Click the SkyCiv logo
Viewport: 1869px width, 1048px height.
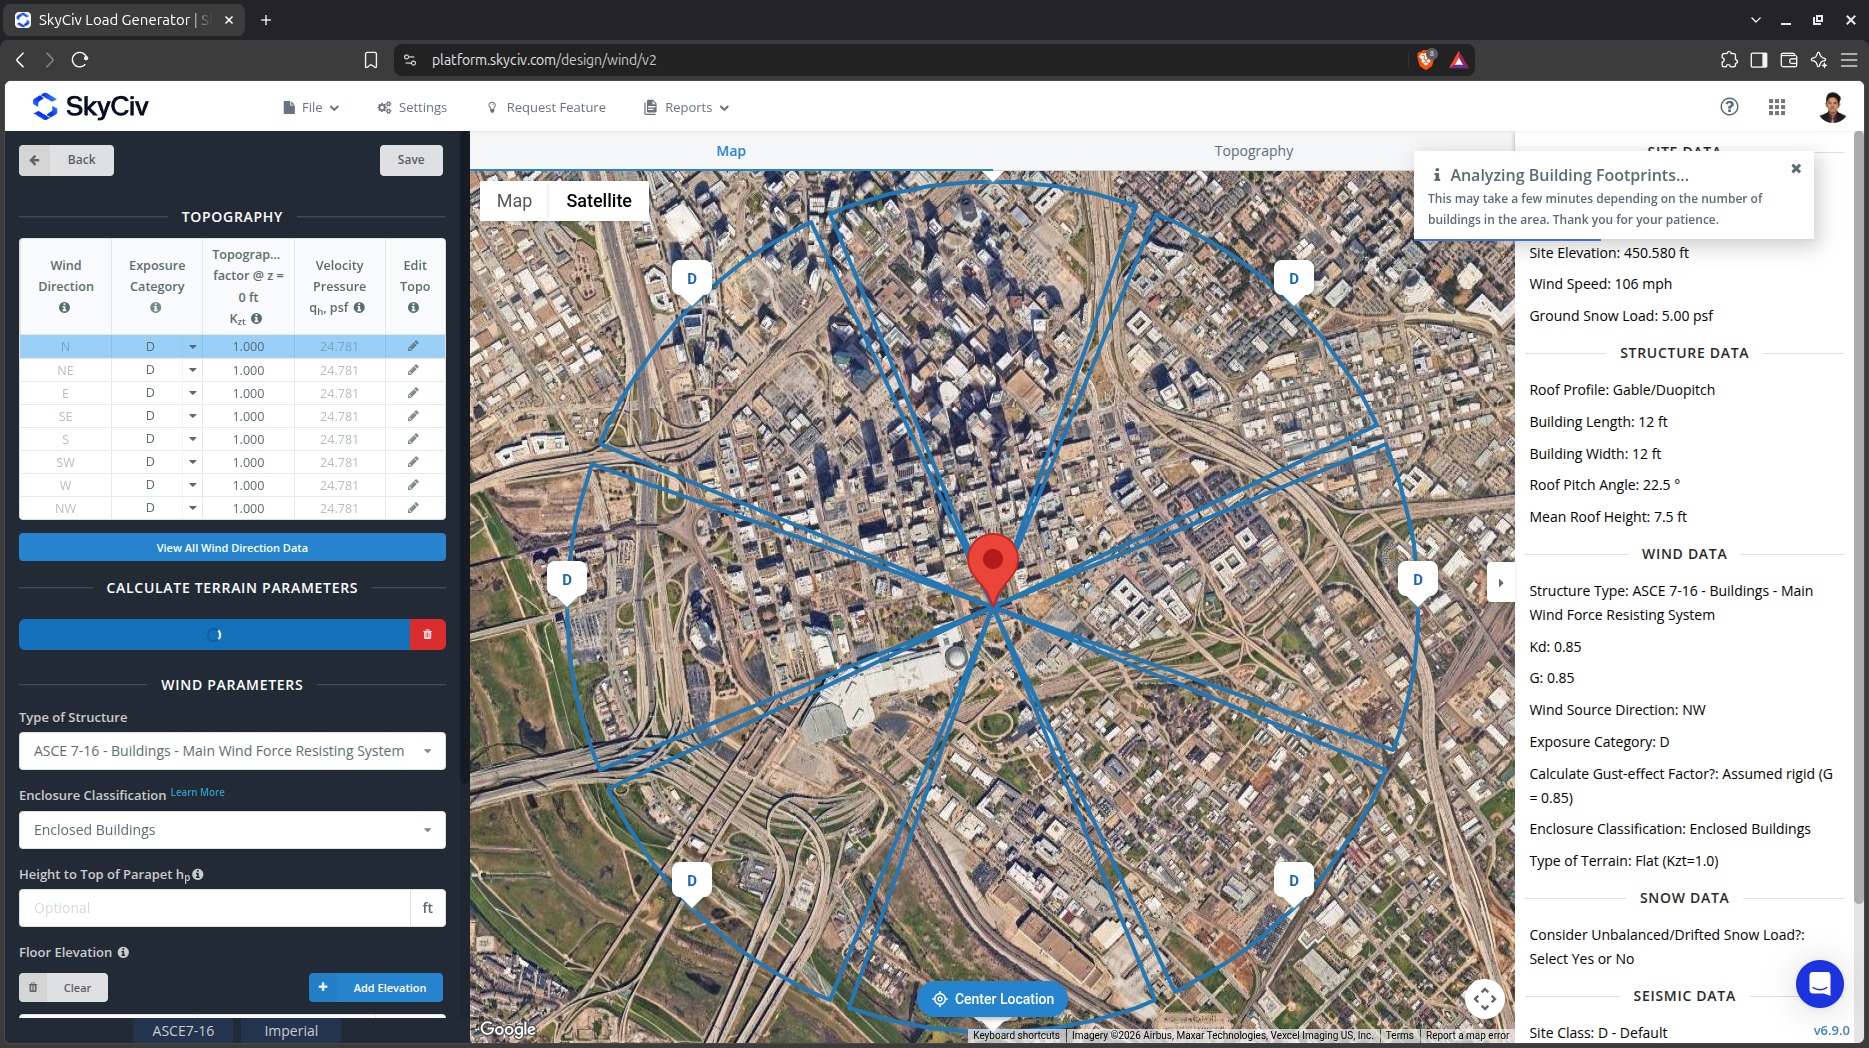point(90,106)
